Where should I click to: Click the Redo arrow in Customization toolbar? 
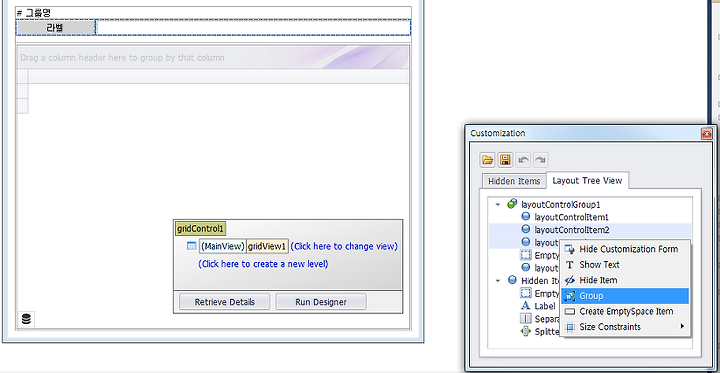(x=540, y=160)
